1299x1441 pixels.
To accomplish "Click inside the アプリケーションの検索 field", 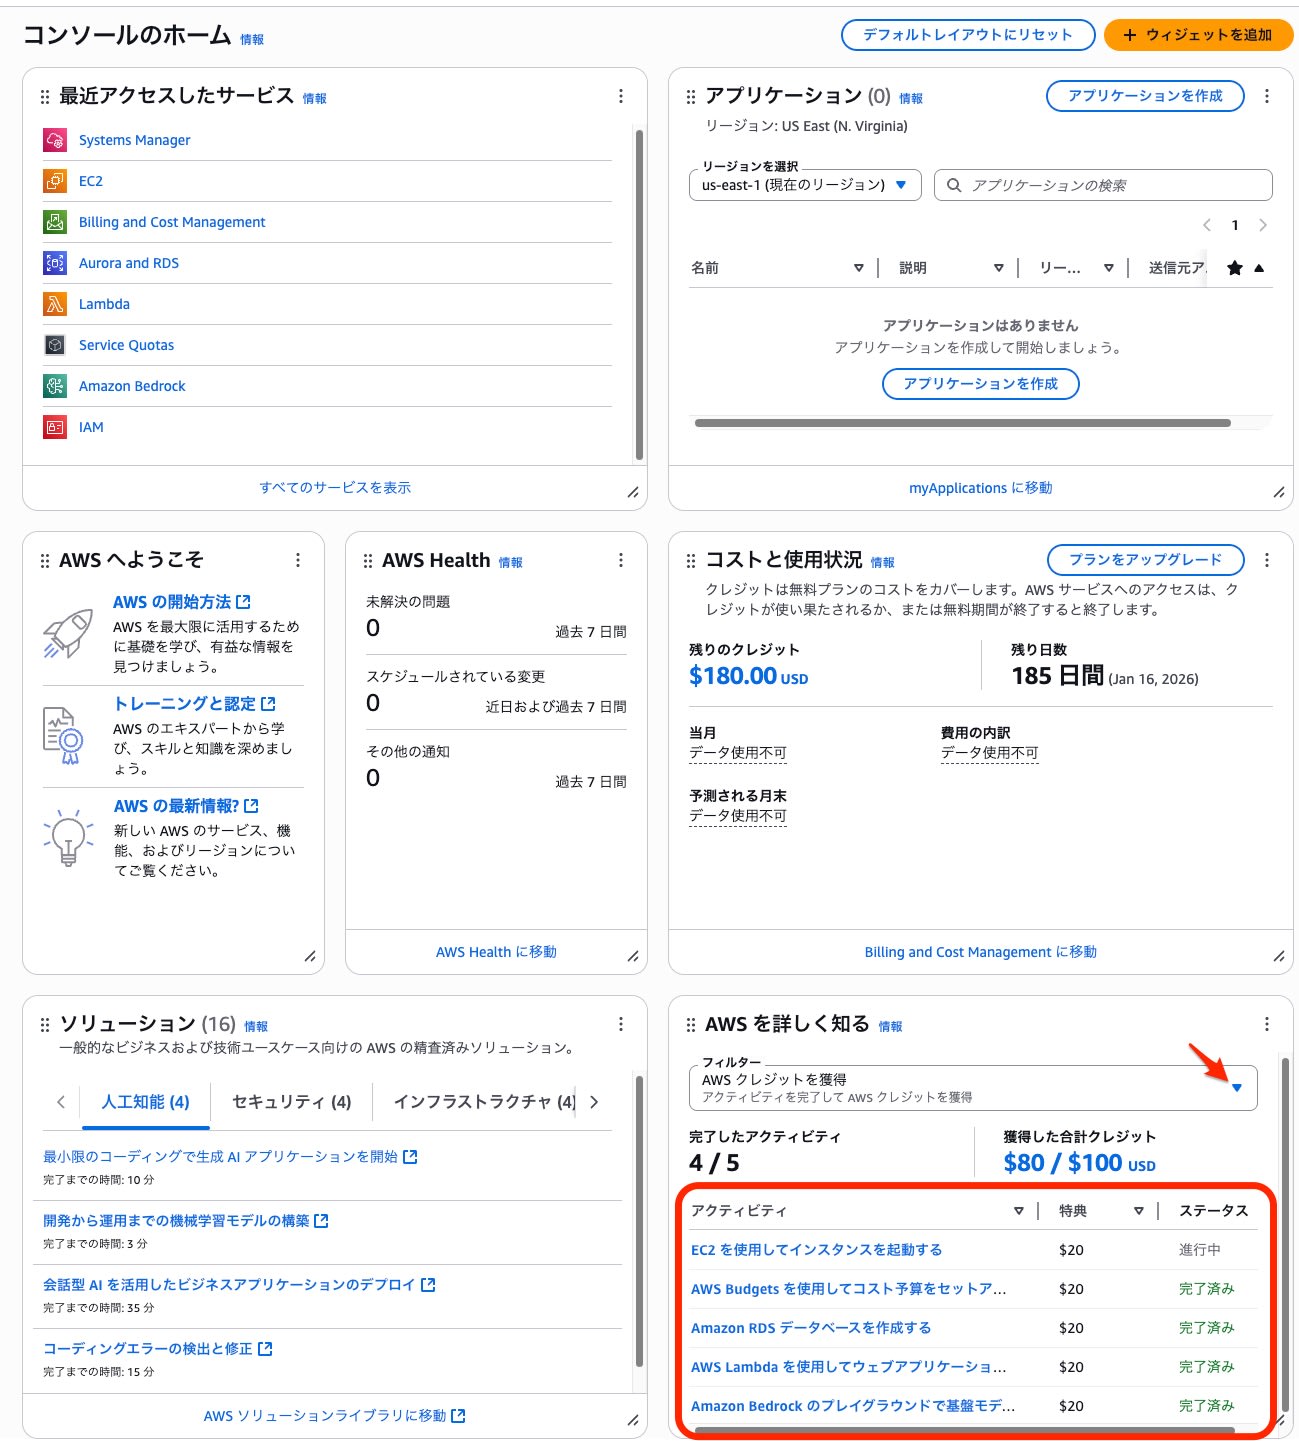I will pyautogui.click(x=1103, y=185).
